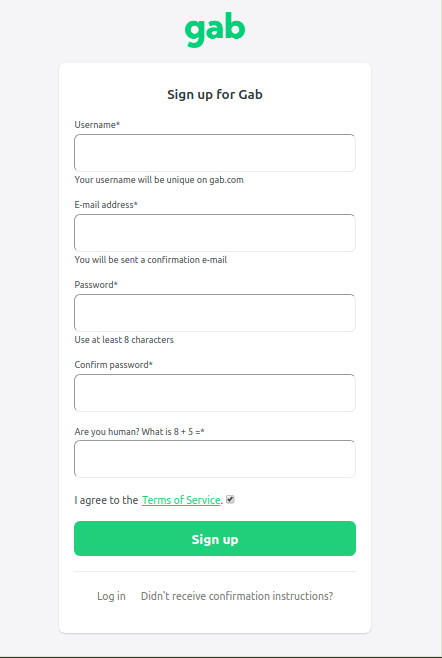Image resolution: width=442 pixels, height=658 pixels.
Task: Click the Username* field label
Action: (97, 125)
